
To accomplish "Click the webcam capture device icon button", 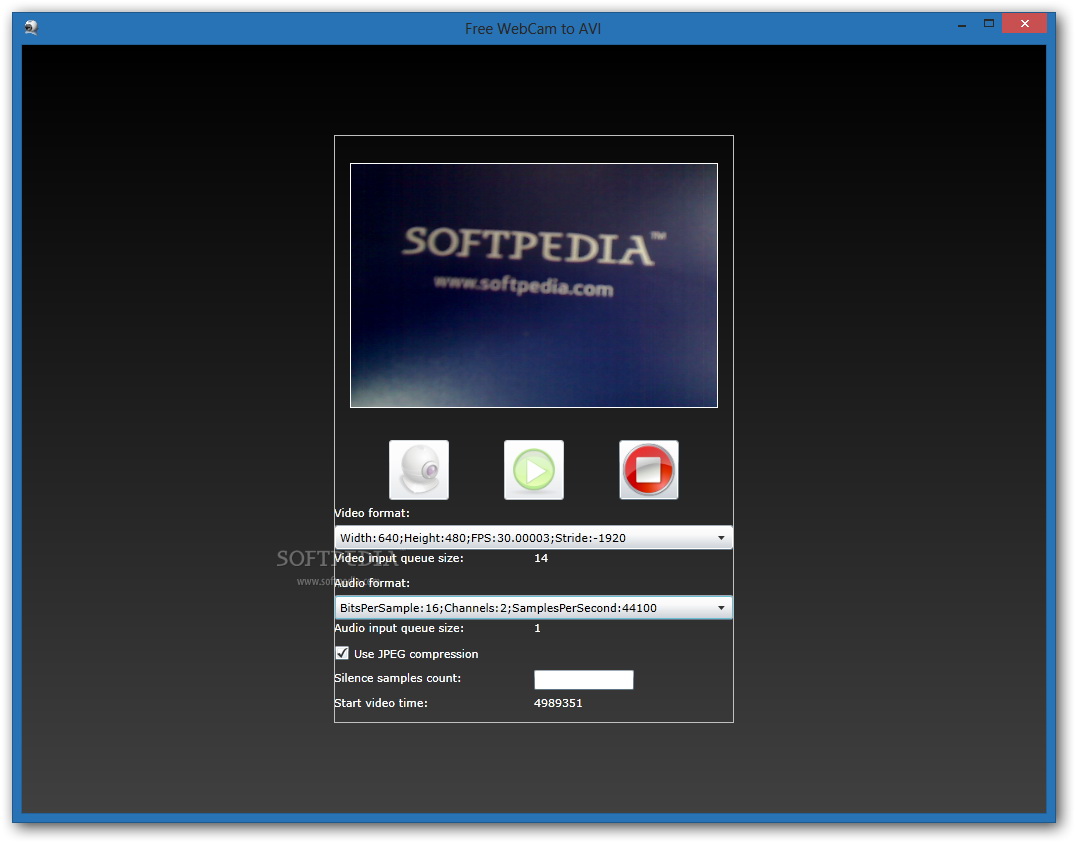I will 419,470.
